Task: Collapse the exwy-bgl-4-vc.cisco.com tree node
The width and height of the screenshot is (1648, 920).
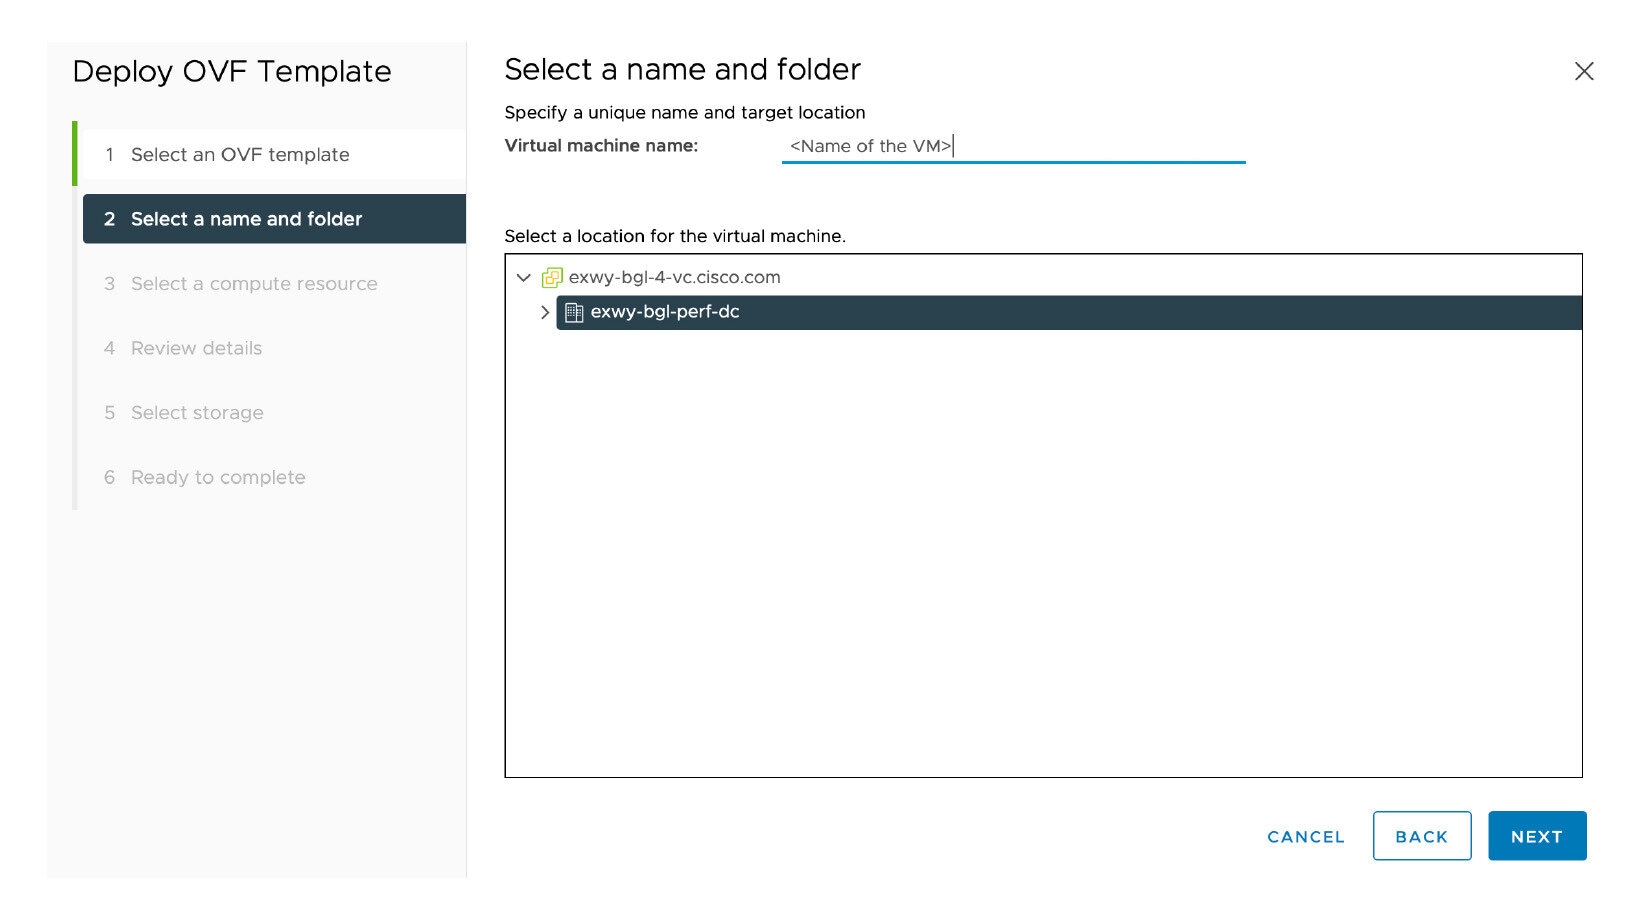Action: pos(523,278)
